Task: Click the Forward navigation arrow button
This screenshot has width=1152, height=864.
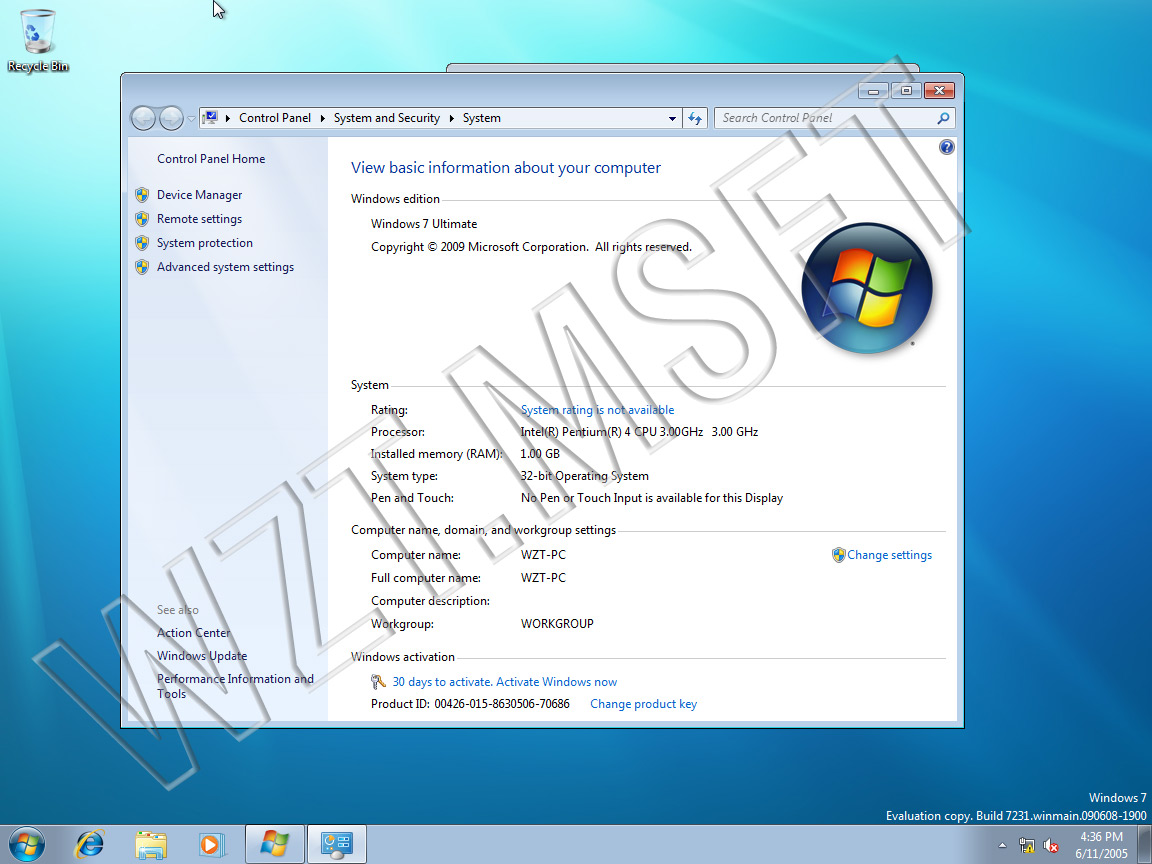Action: point(171,118)
